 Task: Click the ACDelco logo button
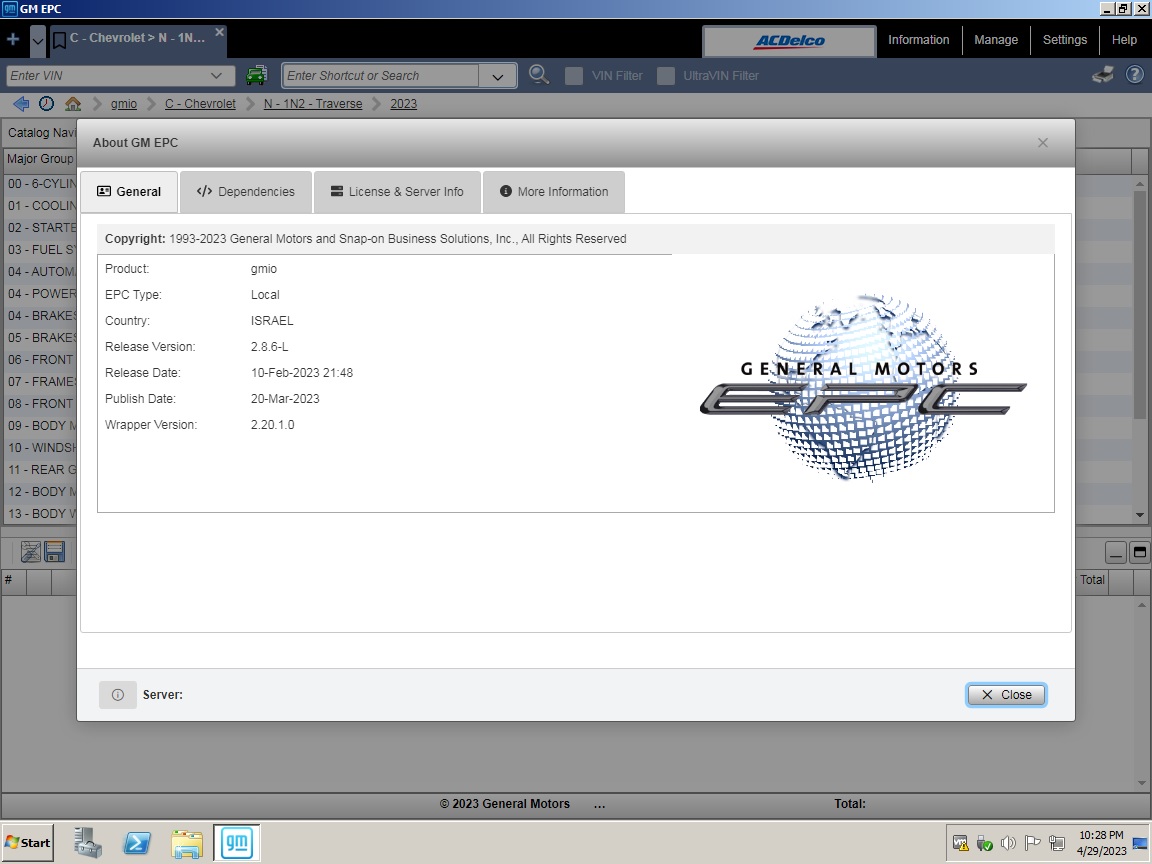coord(789,41)
